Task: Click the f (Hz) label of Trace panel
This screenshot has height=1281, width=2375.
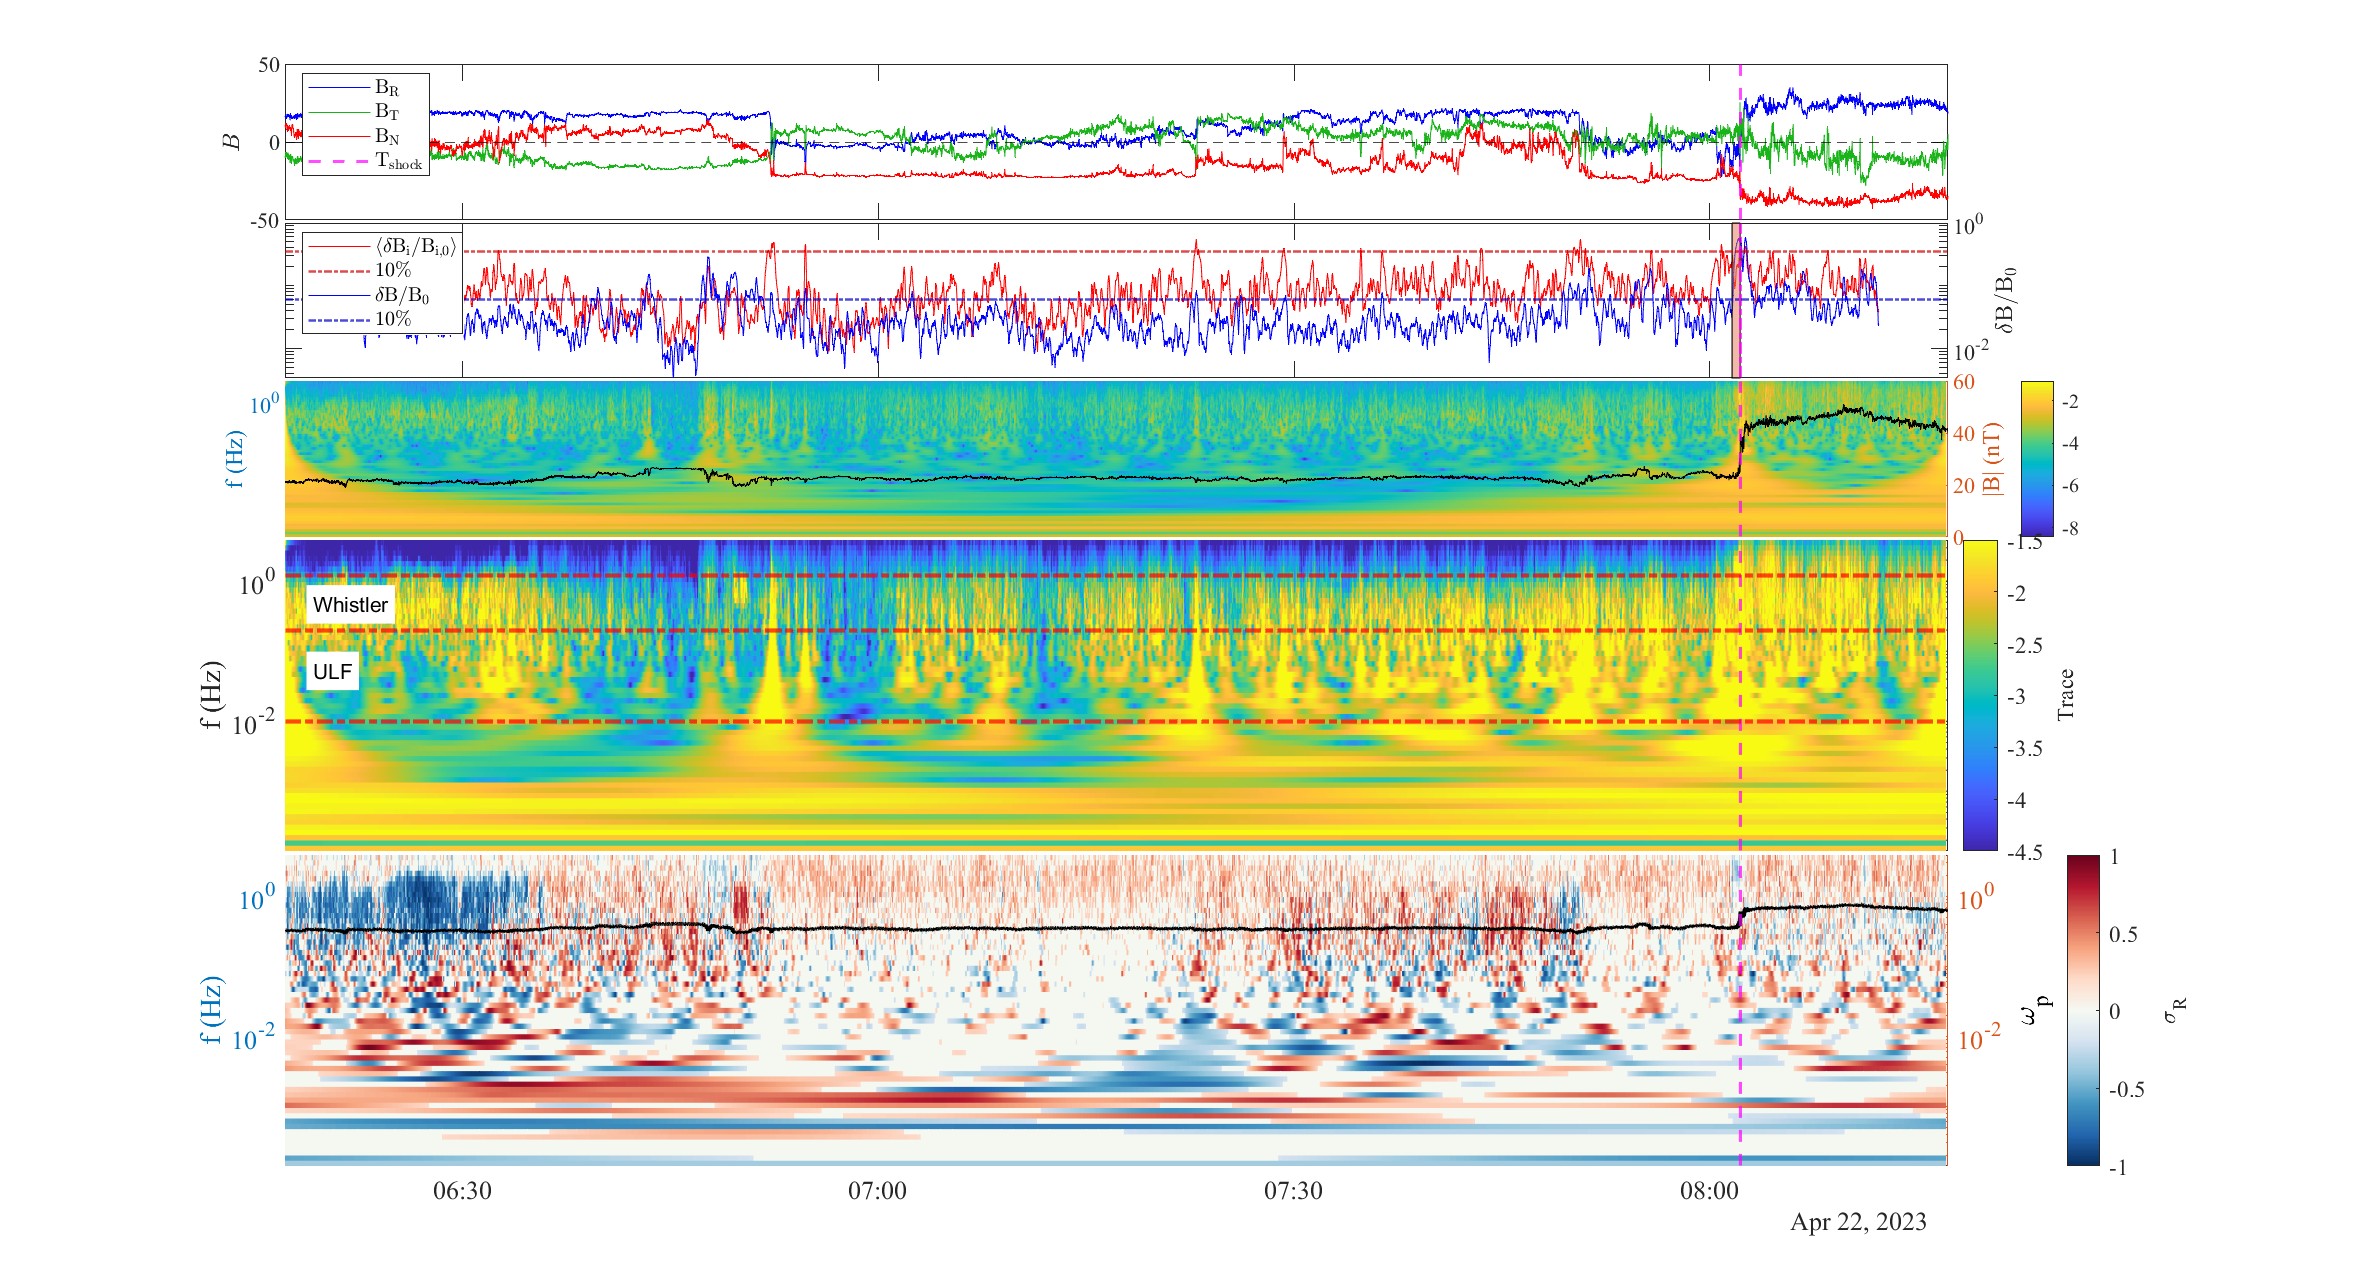Action: point(212,695)
